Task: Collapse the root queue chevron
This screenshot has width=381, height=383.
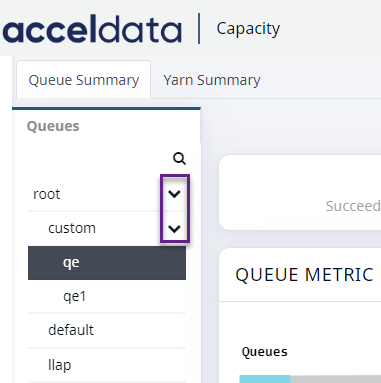Action: coord(174,194)
